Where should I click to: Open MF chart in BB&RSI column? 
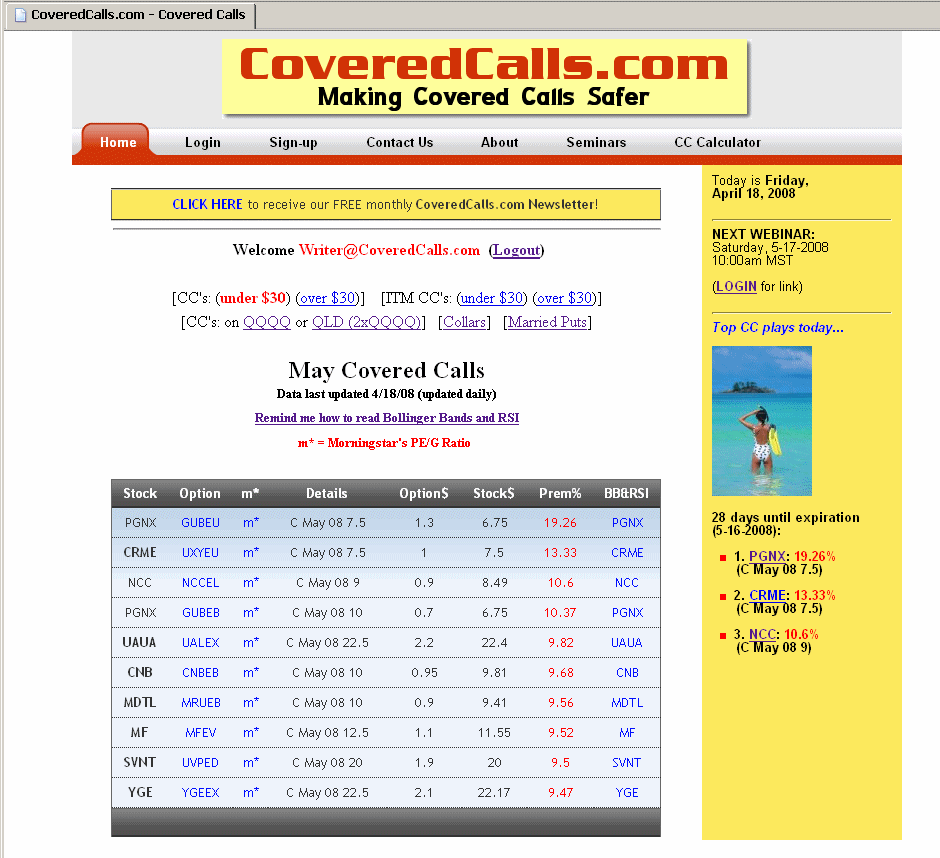pos(627,733)
